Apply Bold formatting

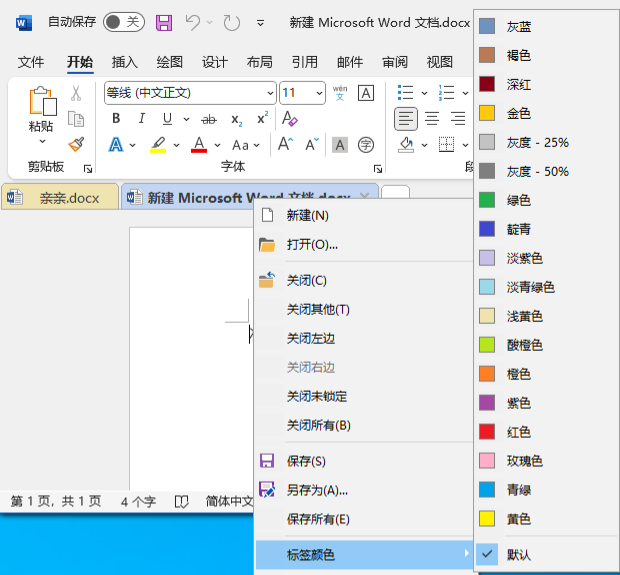click(x=116, y=118)
